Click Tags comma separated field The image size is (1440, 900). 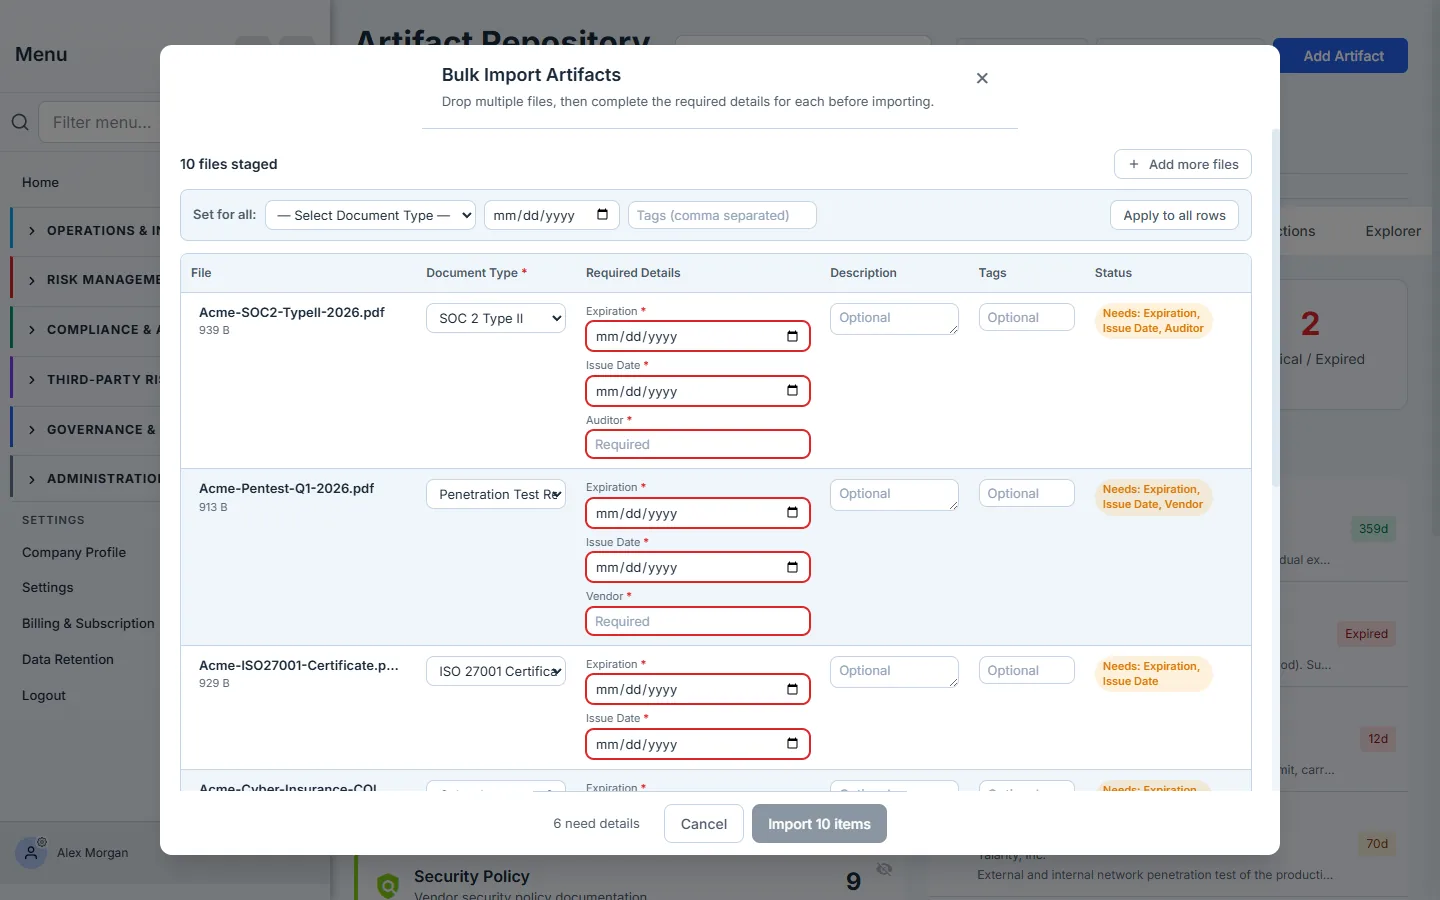click(x=722, y=215)
